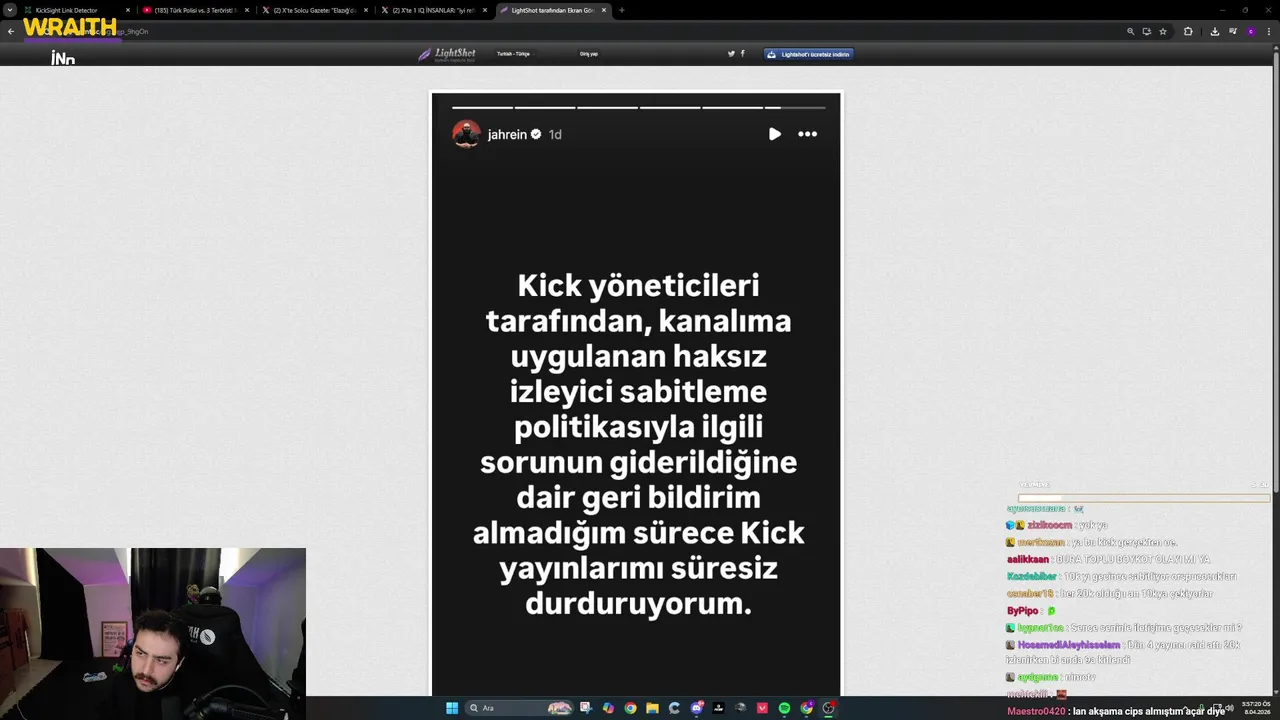Click the install app icon in address bar

click(x=1147, y=31)
